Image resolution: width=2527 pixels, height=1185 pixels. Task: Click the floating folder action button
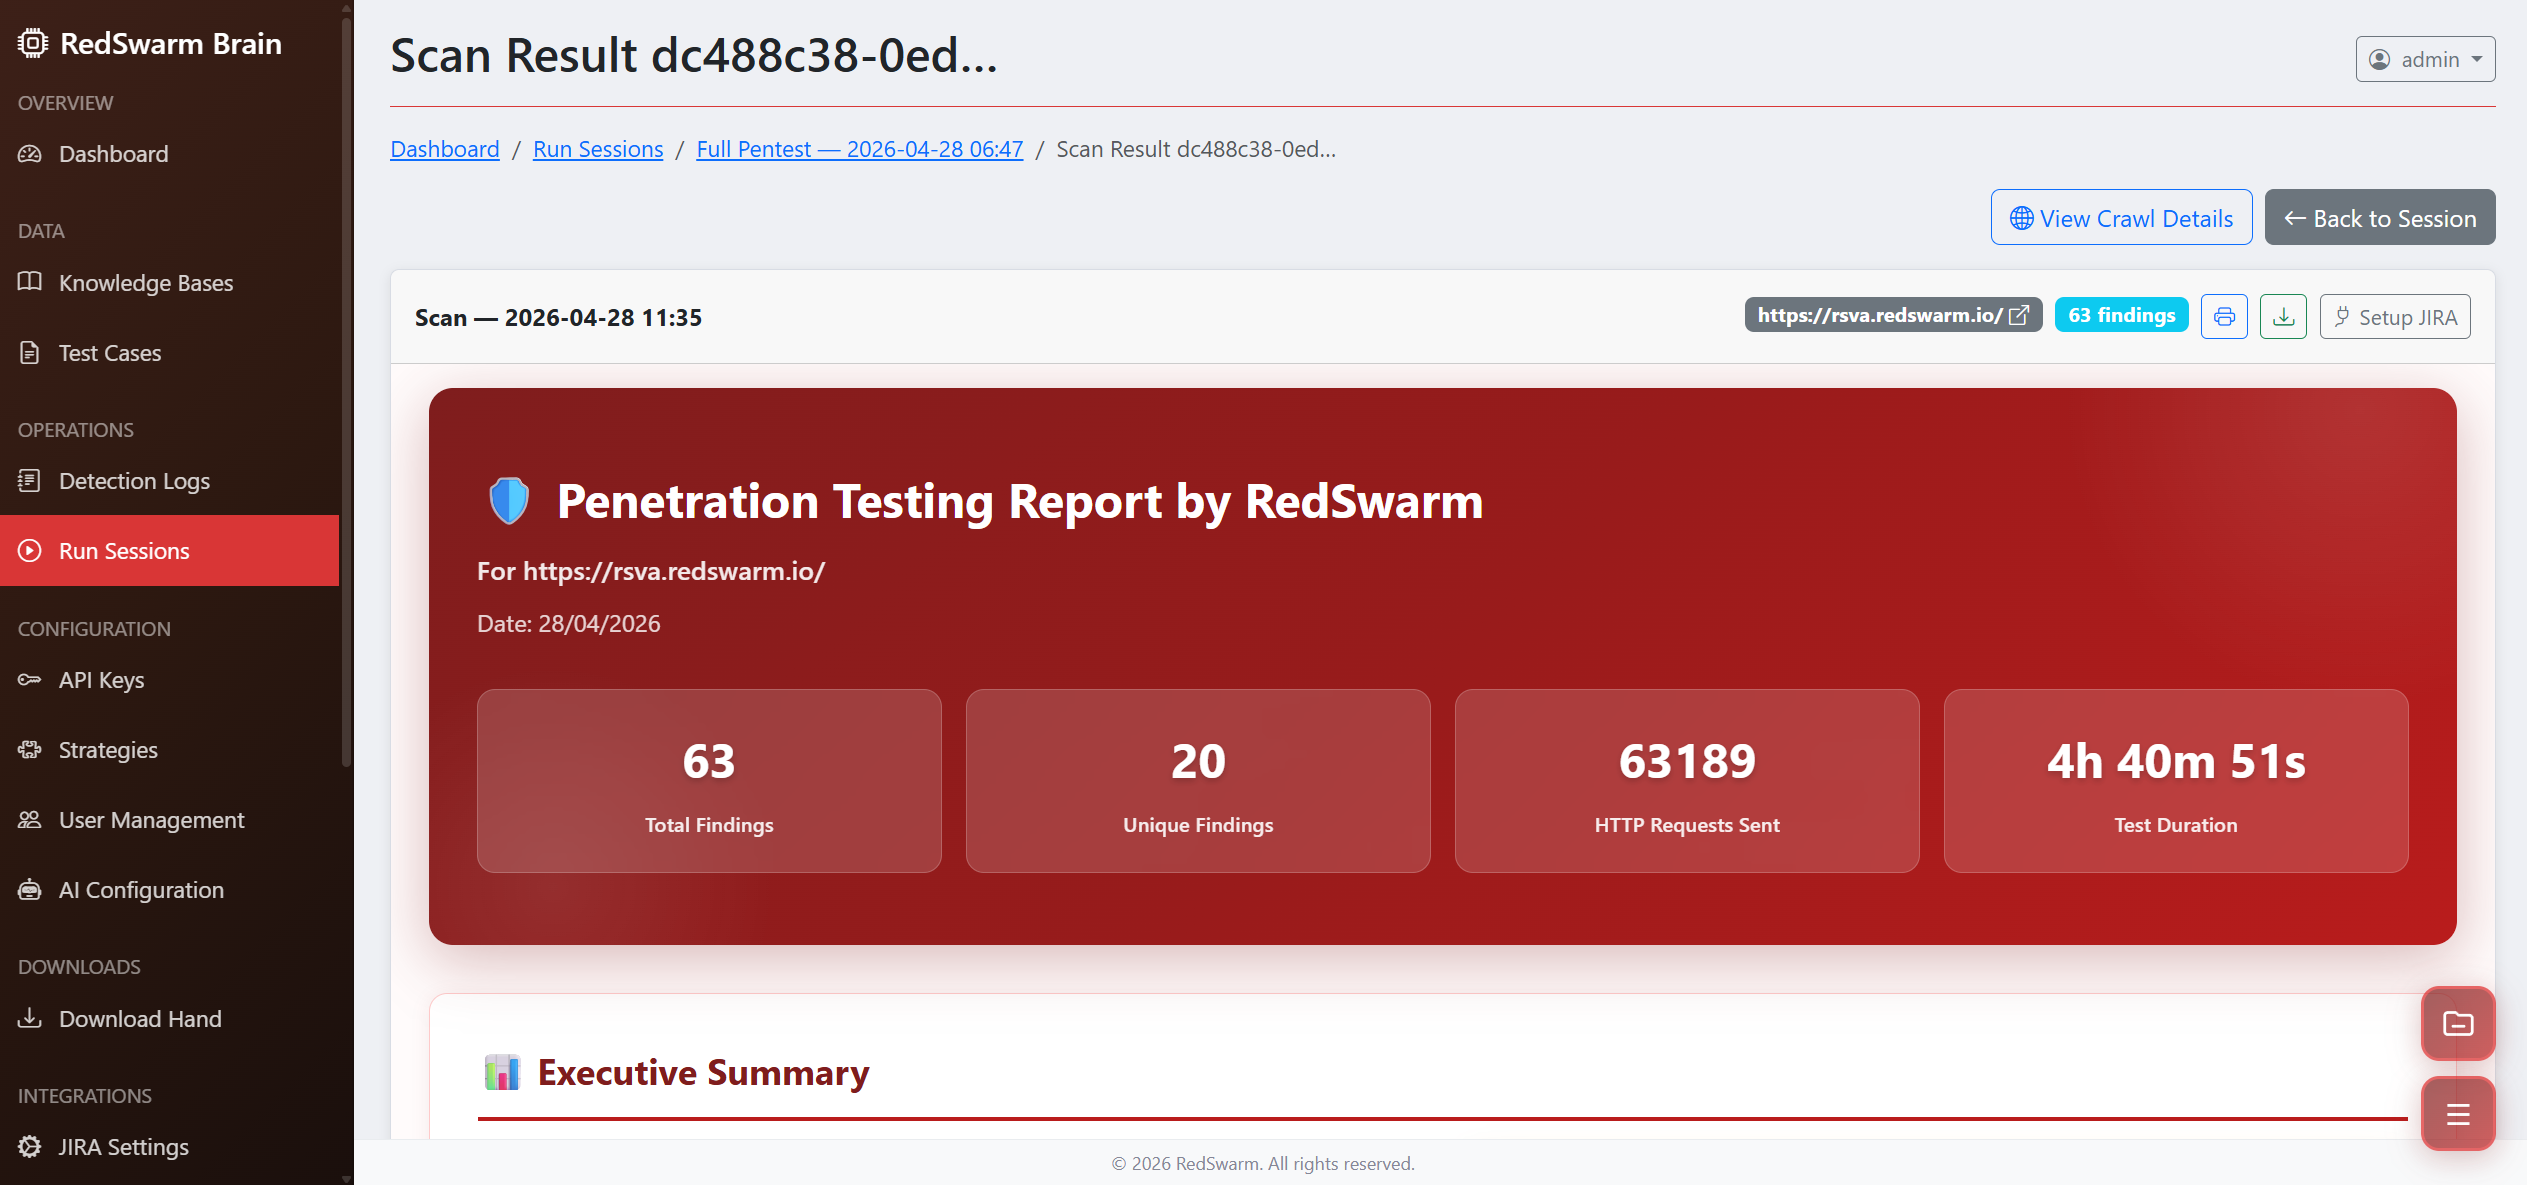point(2458,1023)
